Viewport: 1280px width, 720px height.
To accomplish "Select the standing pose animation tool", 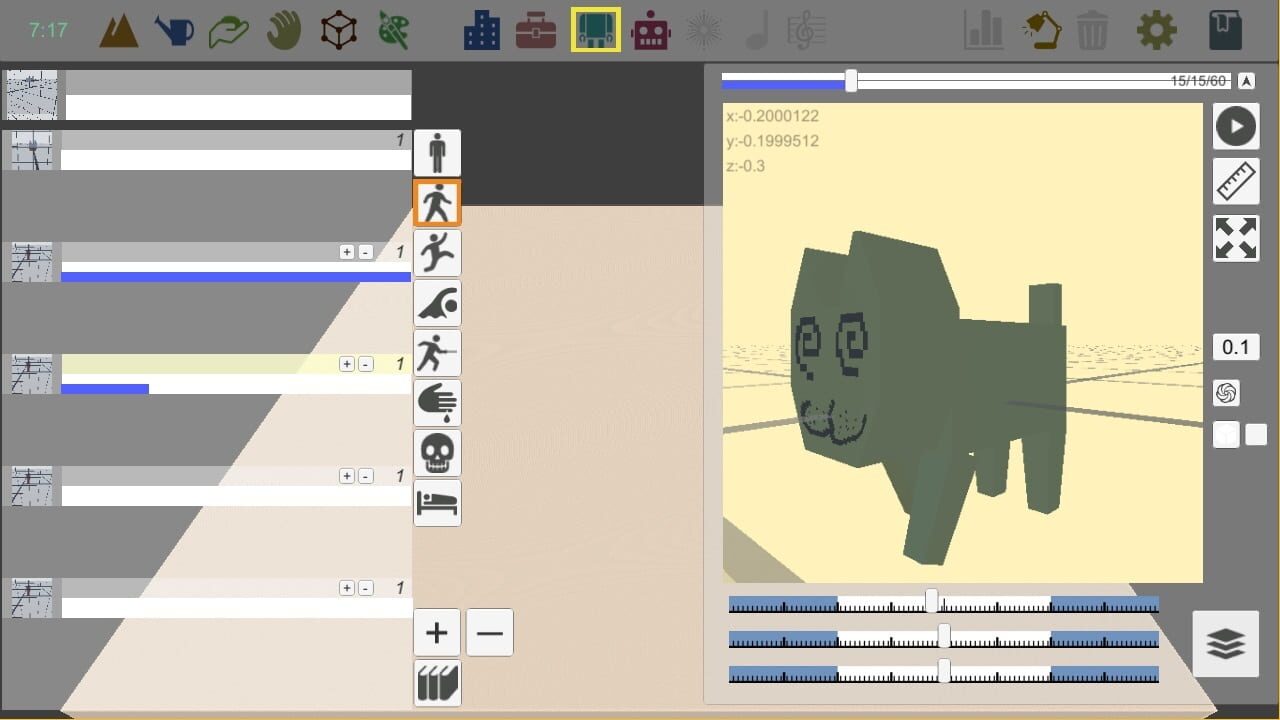I will pos(437,152).
